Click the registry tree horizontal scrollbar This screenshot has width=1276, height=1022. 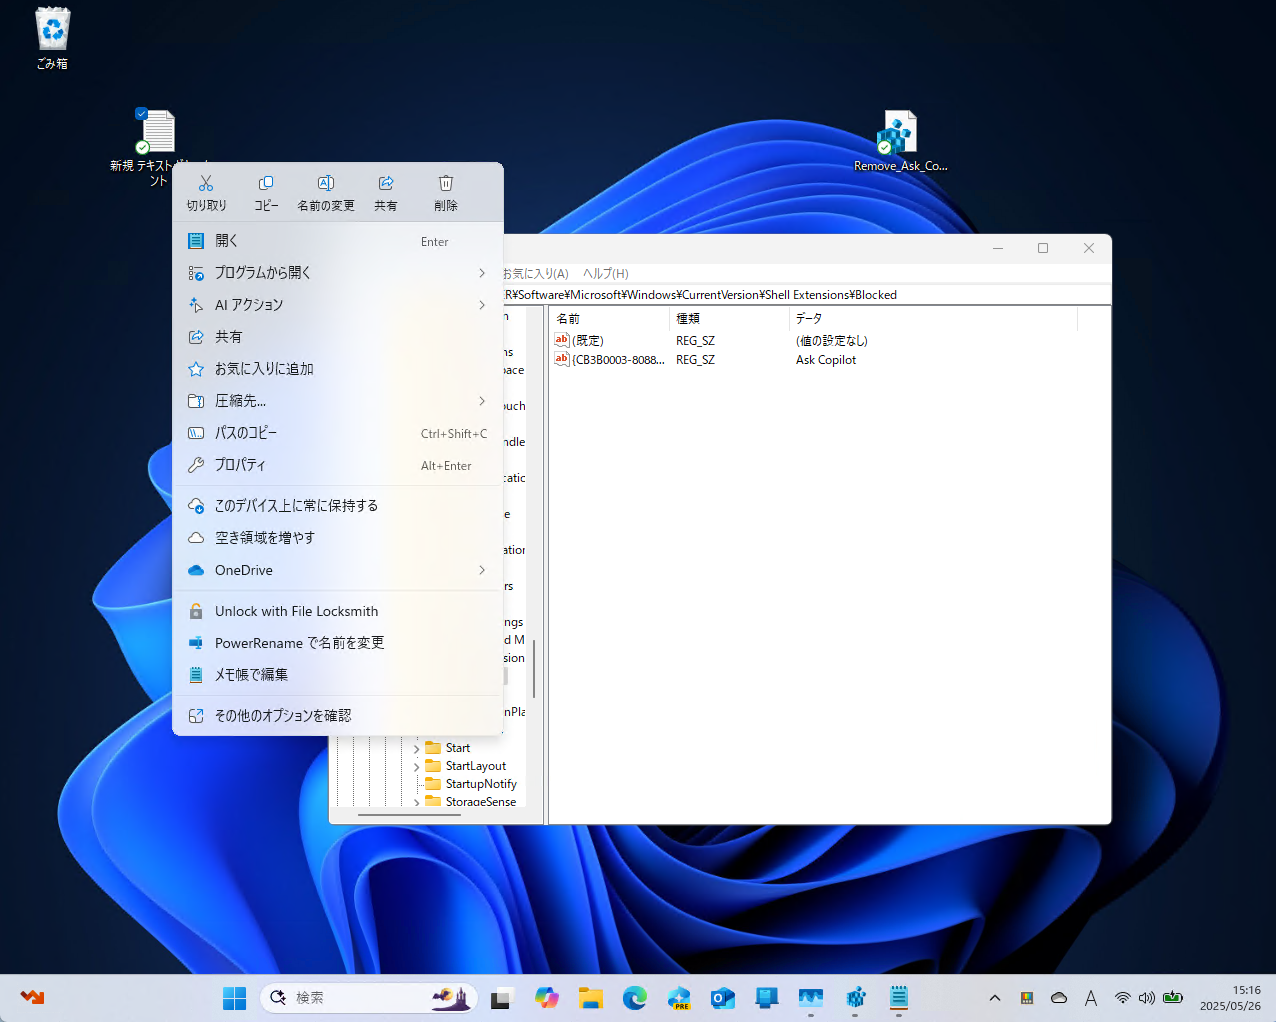(x=409, y=815)
